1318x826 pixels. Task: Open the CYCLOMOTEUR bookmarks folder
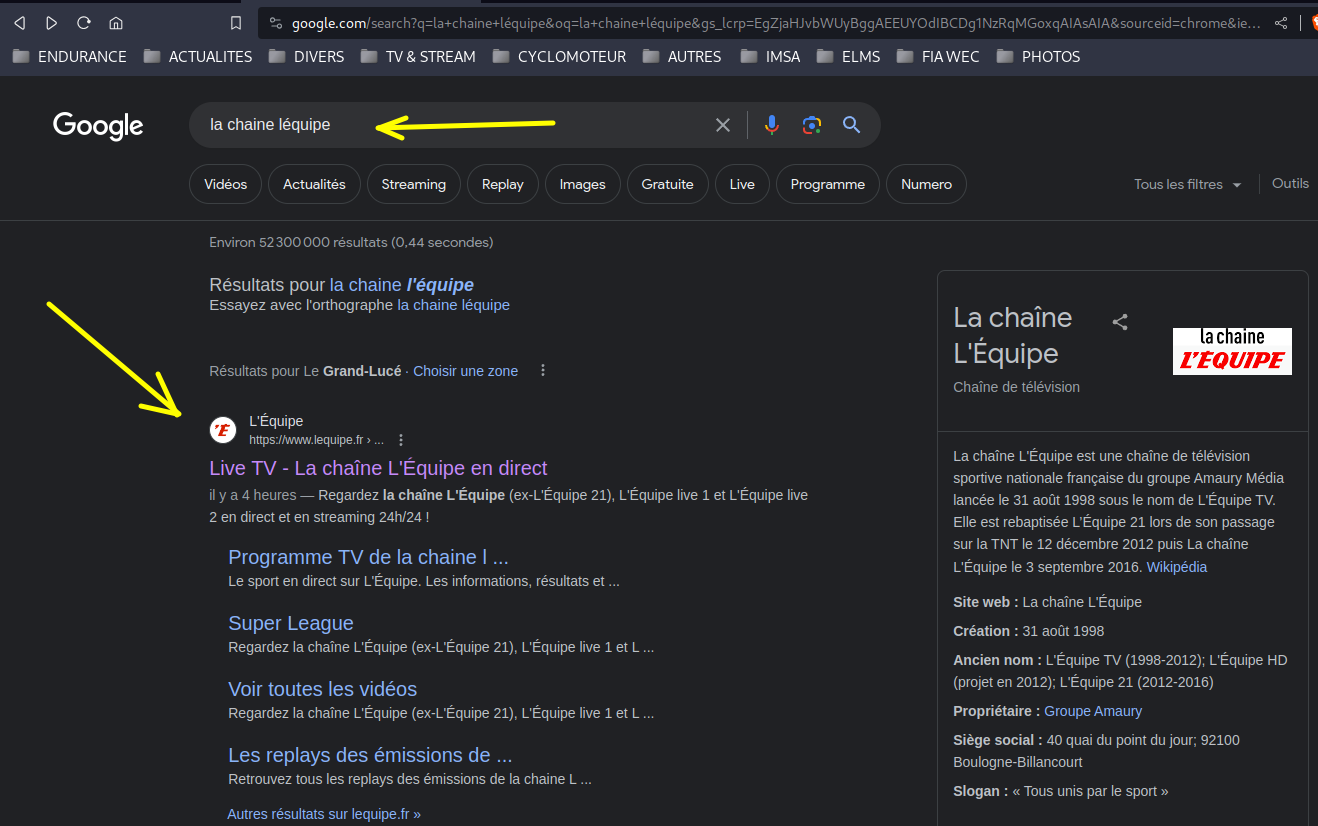point(559,57)
